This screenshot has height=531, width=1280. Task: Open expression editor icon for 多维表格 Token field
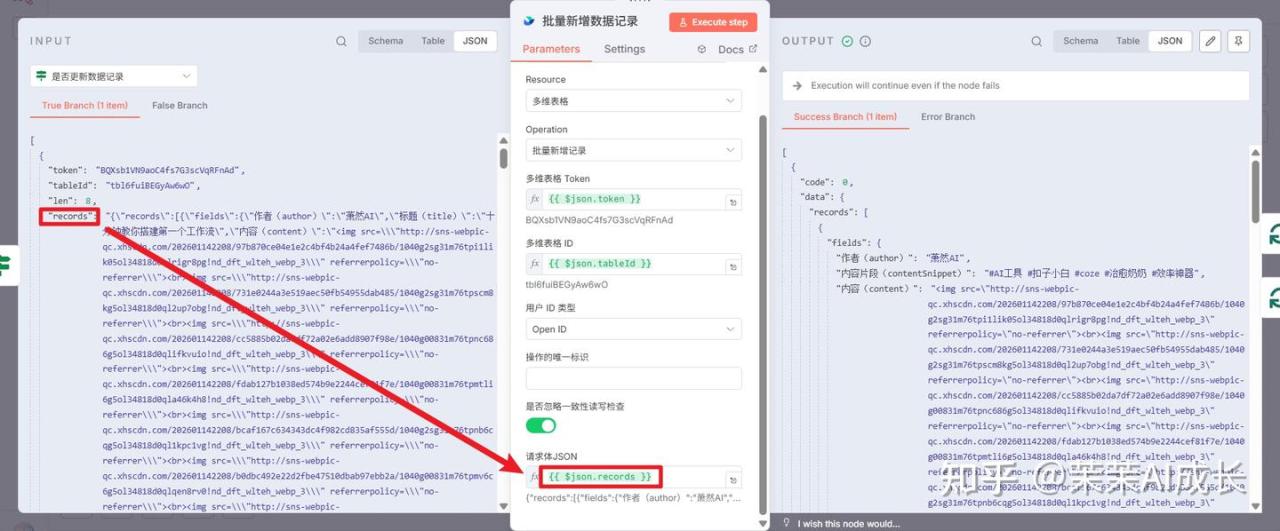[733, 201]
